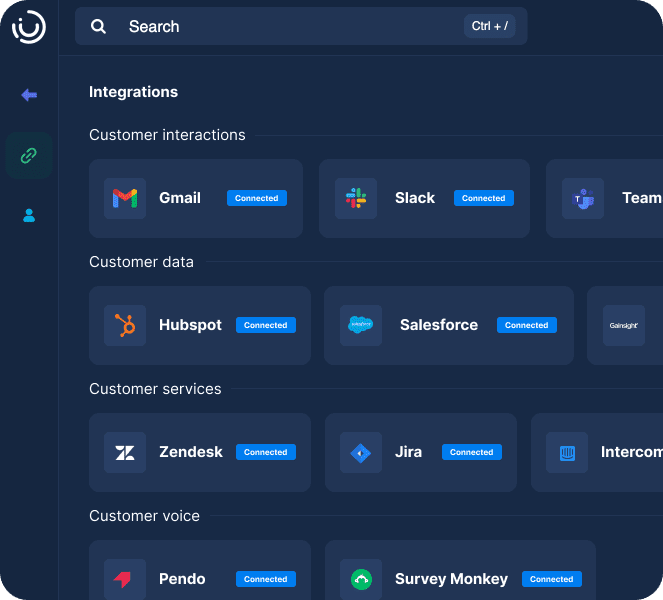Viewport: 663px width, 600px height.
Task: Click the Zendesk integration name
Action: tap(191, 452)
